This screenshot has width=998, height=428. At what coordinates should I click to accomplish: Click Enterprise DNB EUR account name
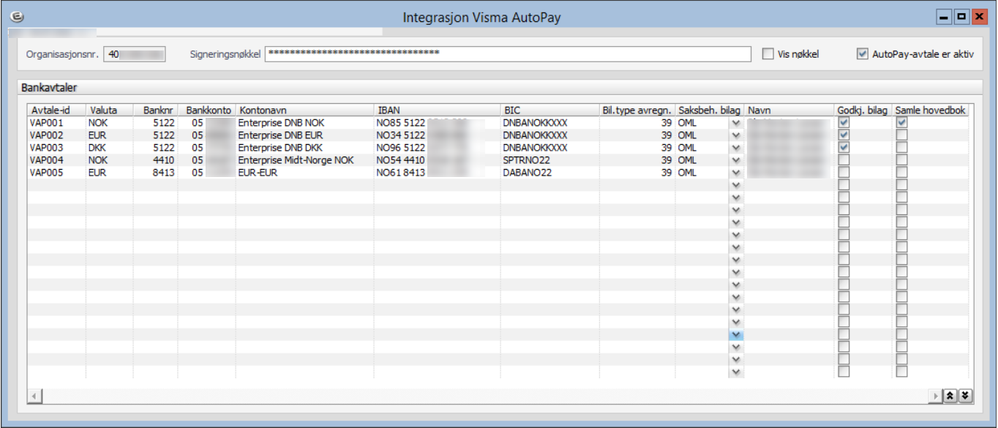coord(305,135)
